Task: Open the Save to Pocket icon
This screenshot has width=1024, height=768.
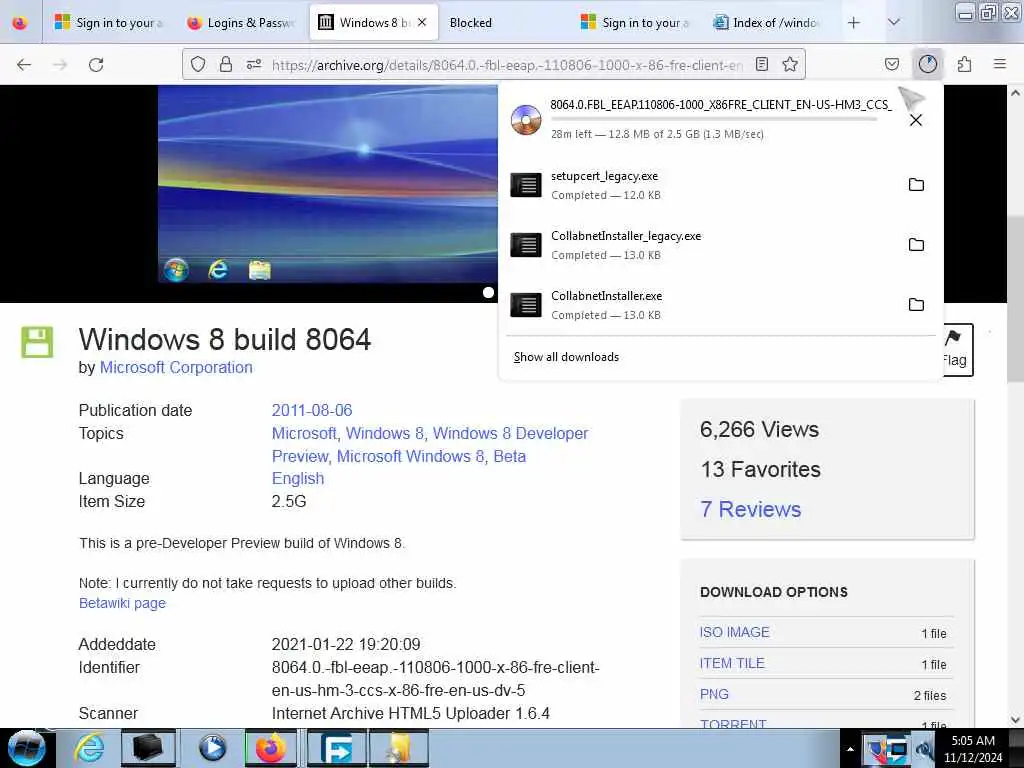Action: pos(891,64)
